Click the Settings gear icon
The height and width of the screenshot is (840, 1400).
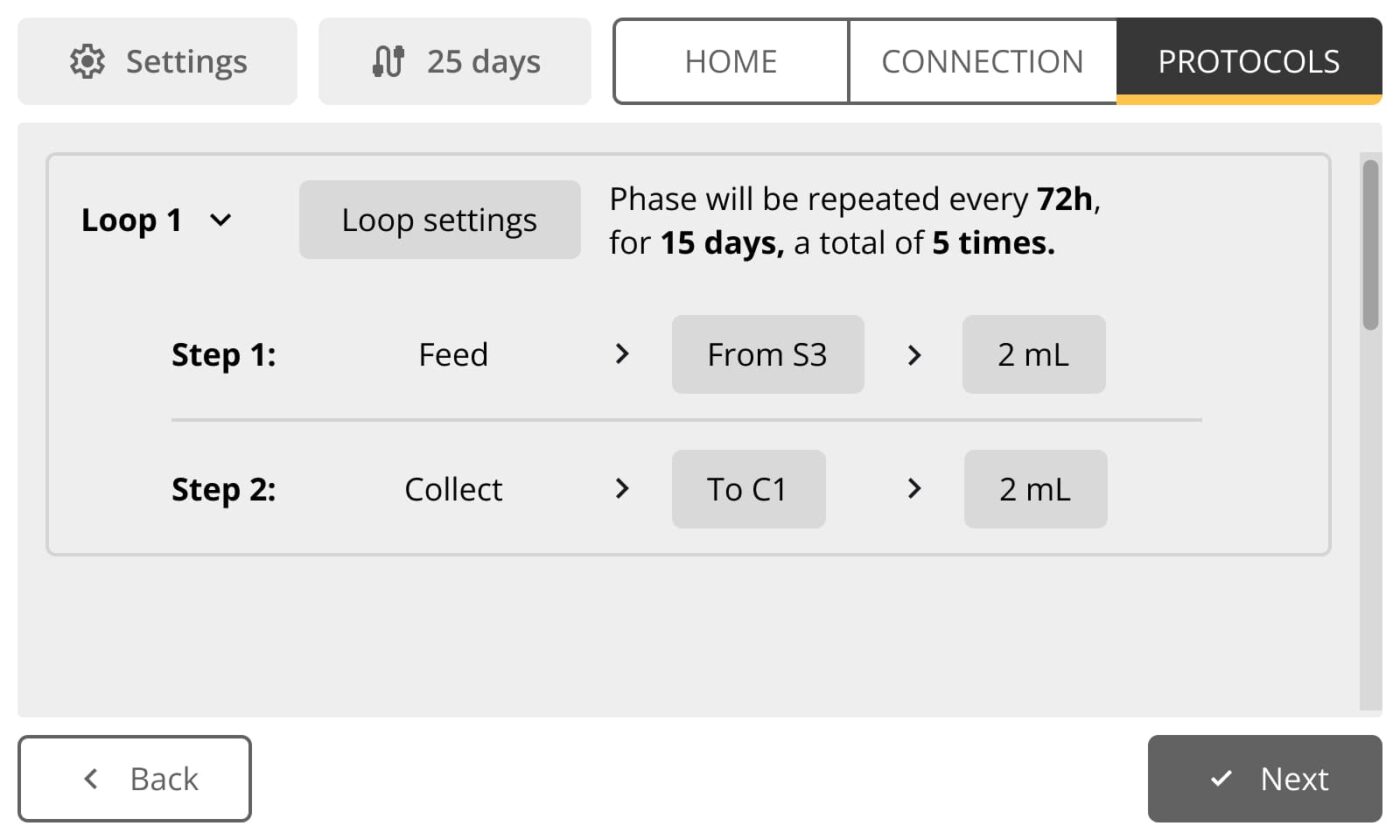[x=88, y=62]
